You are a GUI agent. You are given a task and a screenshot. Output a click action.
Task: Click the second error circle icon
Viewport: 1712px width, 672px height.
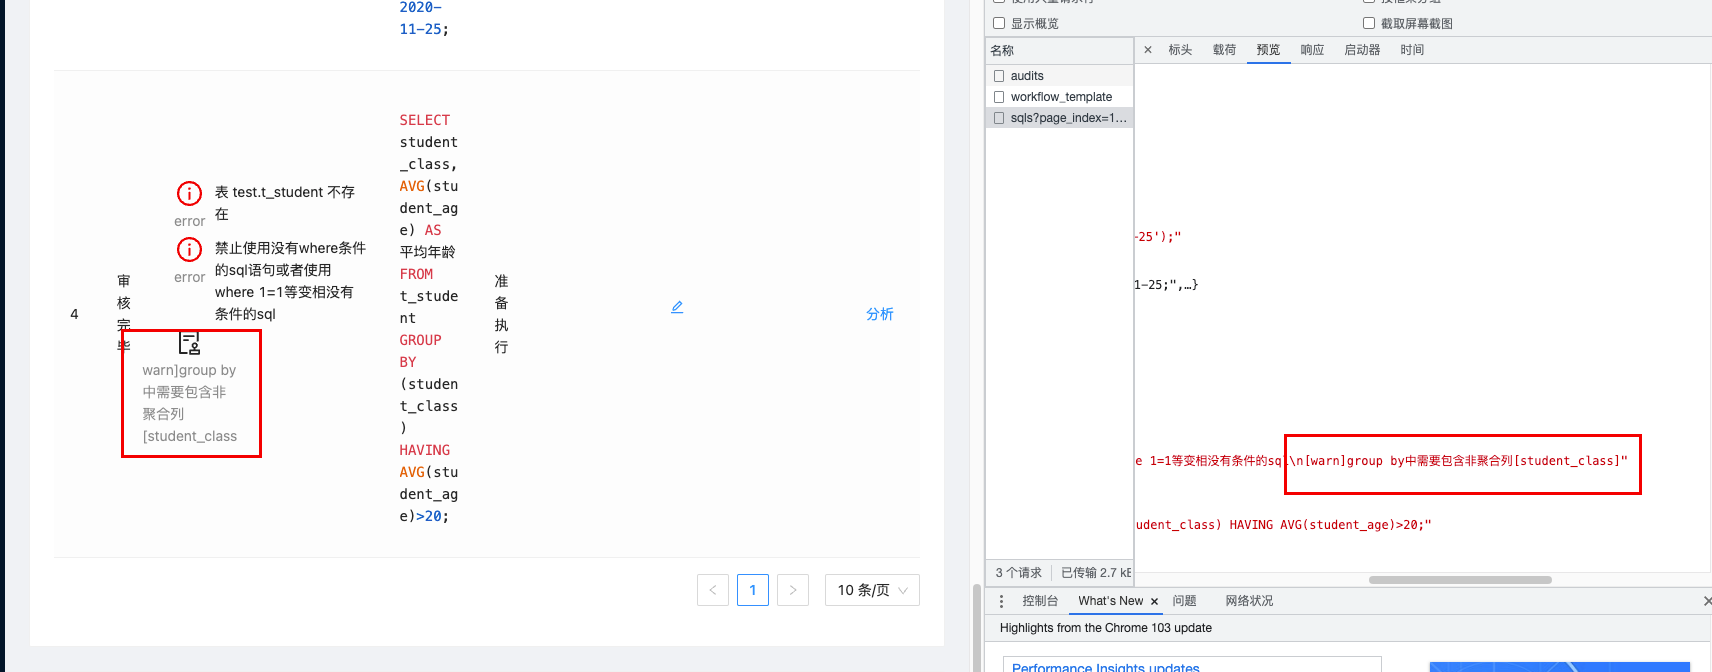tap(189, 249)
